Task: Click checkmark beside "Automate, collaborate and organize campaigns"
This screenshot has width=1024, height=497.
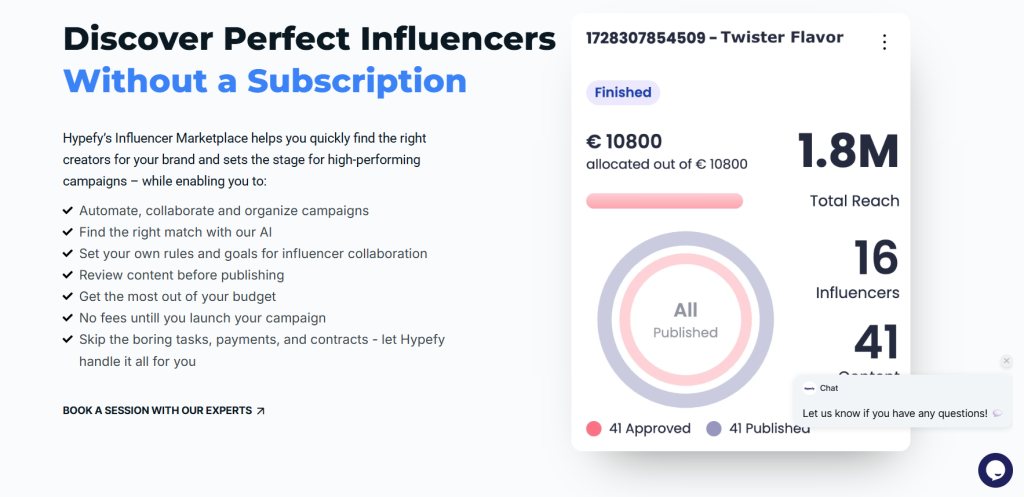Action: (68, 211)
